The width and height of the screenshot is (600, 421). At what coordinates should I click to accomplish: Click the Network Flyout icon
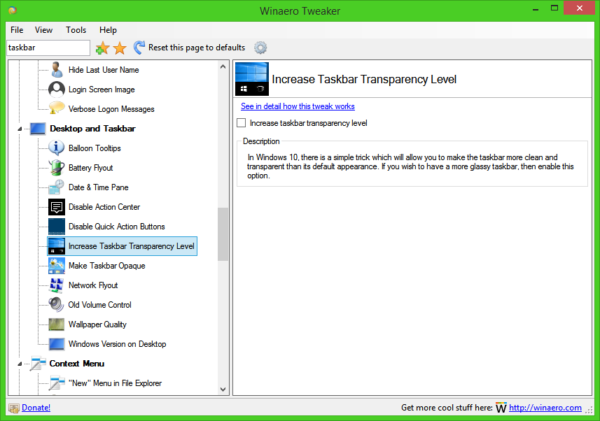point(57,285)
